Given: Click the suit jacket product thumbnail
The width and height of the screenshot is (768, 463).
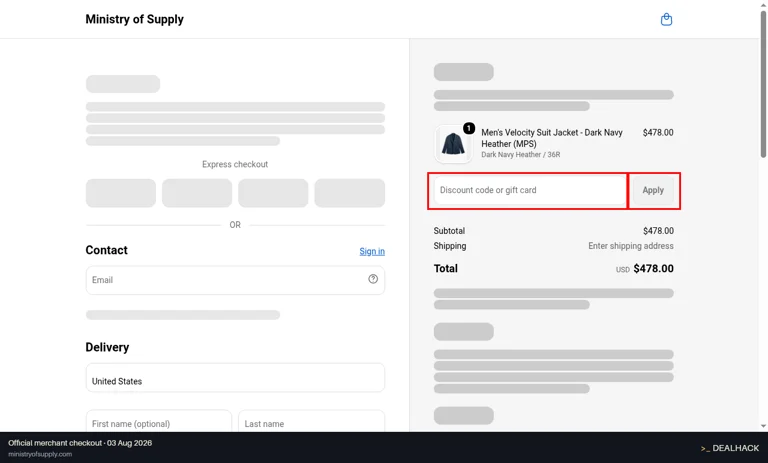Looking at the screenshot, I should [x=453, y=144].
